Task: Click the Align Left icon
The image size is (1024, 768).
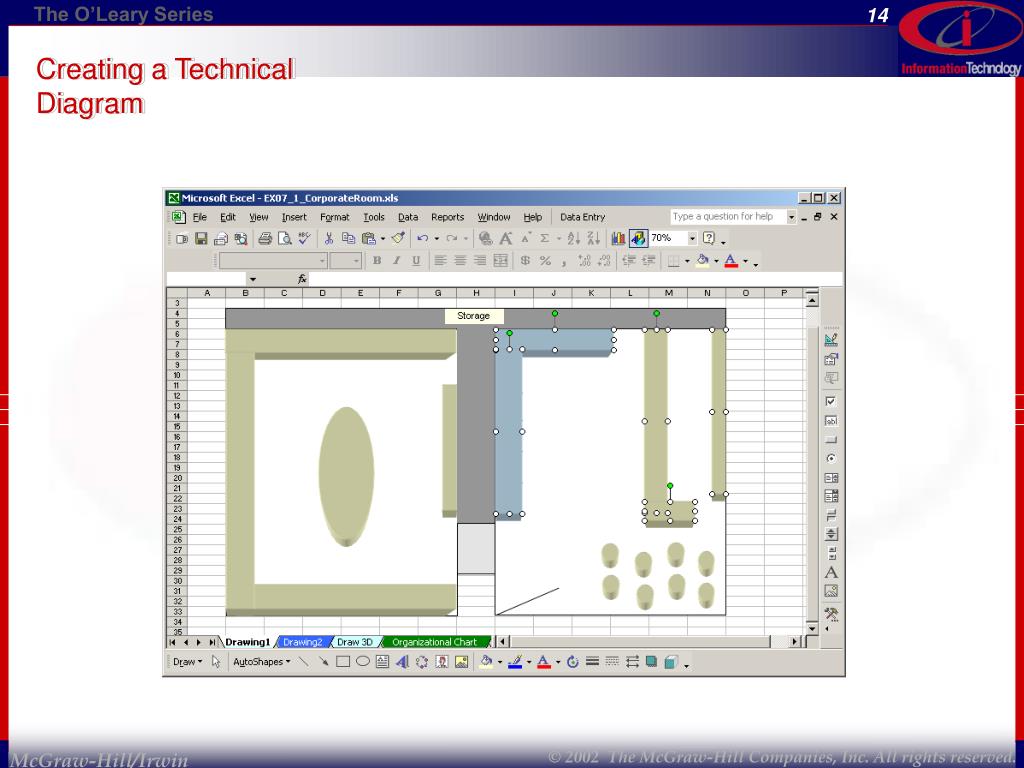Action: [441, 261]
